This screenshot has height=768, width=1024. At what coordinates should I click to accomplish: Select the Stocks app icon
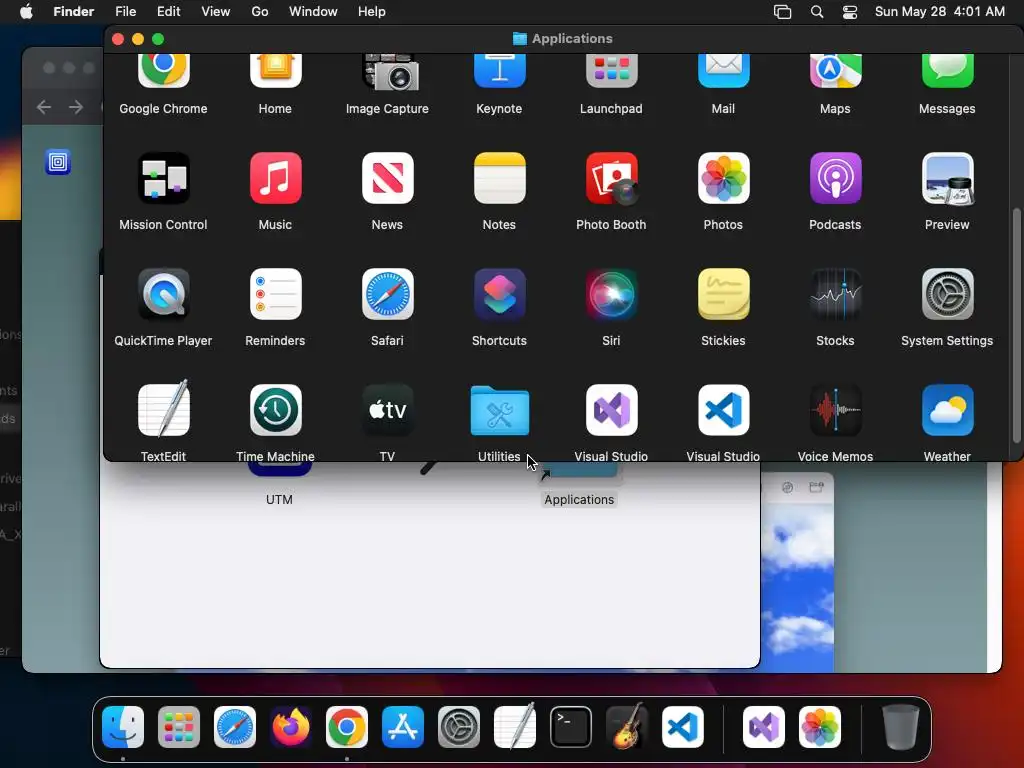(x=835, y=295)
